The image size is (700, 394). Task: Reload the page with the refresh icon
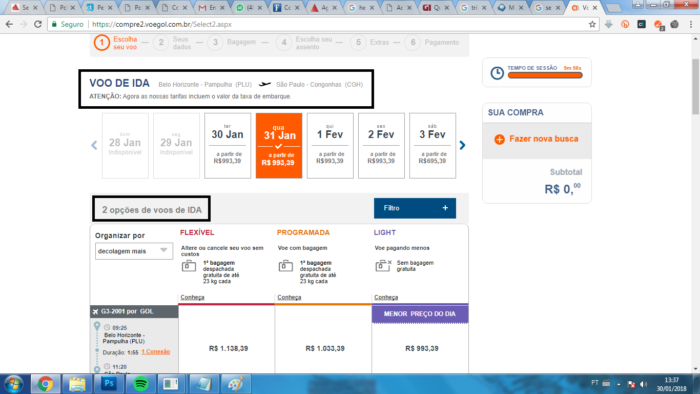pos(38,25)
